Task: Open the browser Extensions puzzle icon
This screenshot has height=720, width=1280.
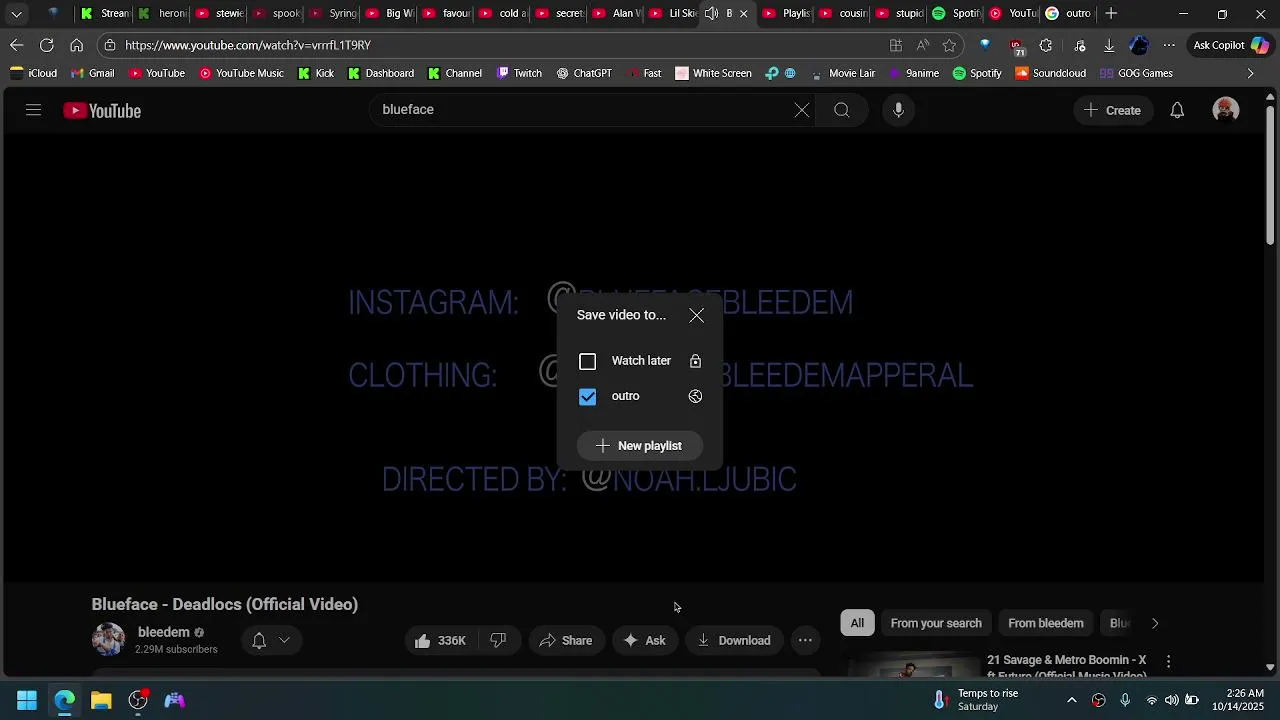Action: click(x=1046, y=45)
